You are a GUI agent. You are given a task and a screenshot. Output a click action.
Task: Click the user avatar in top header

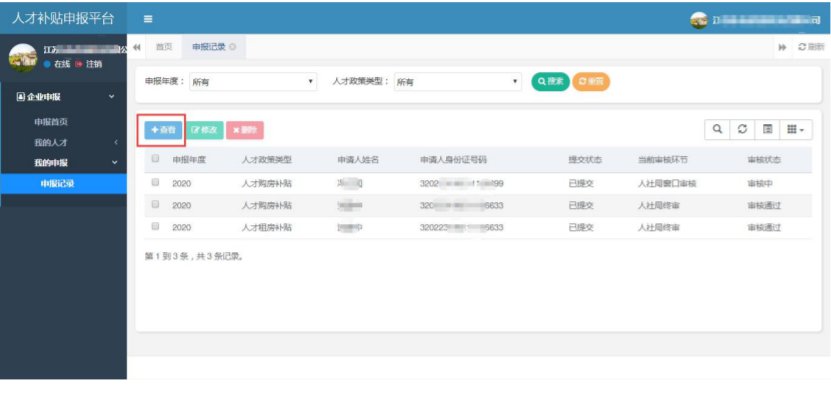[x=699, y=20]
